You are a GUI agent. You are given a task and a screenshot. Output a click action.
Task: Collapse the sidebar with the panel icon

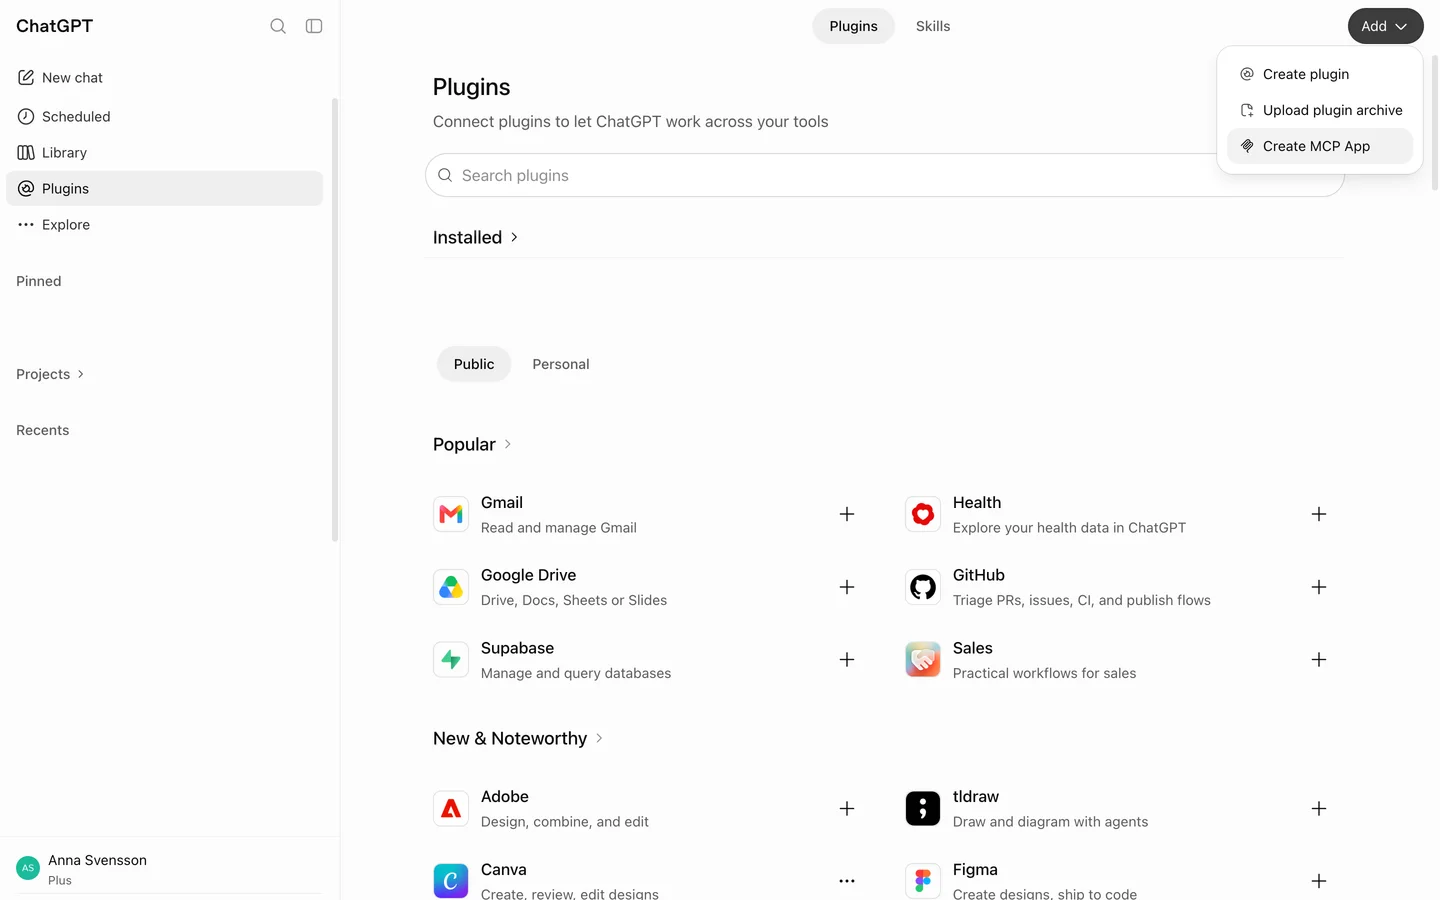point(314,26)
